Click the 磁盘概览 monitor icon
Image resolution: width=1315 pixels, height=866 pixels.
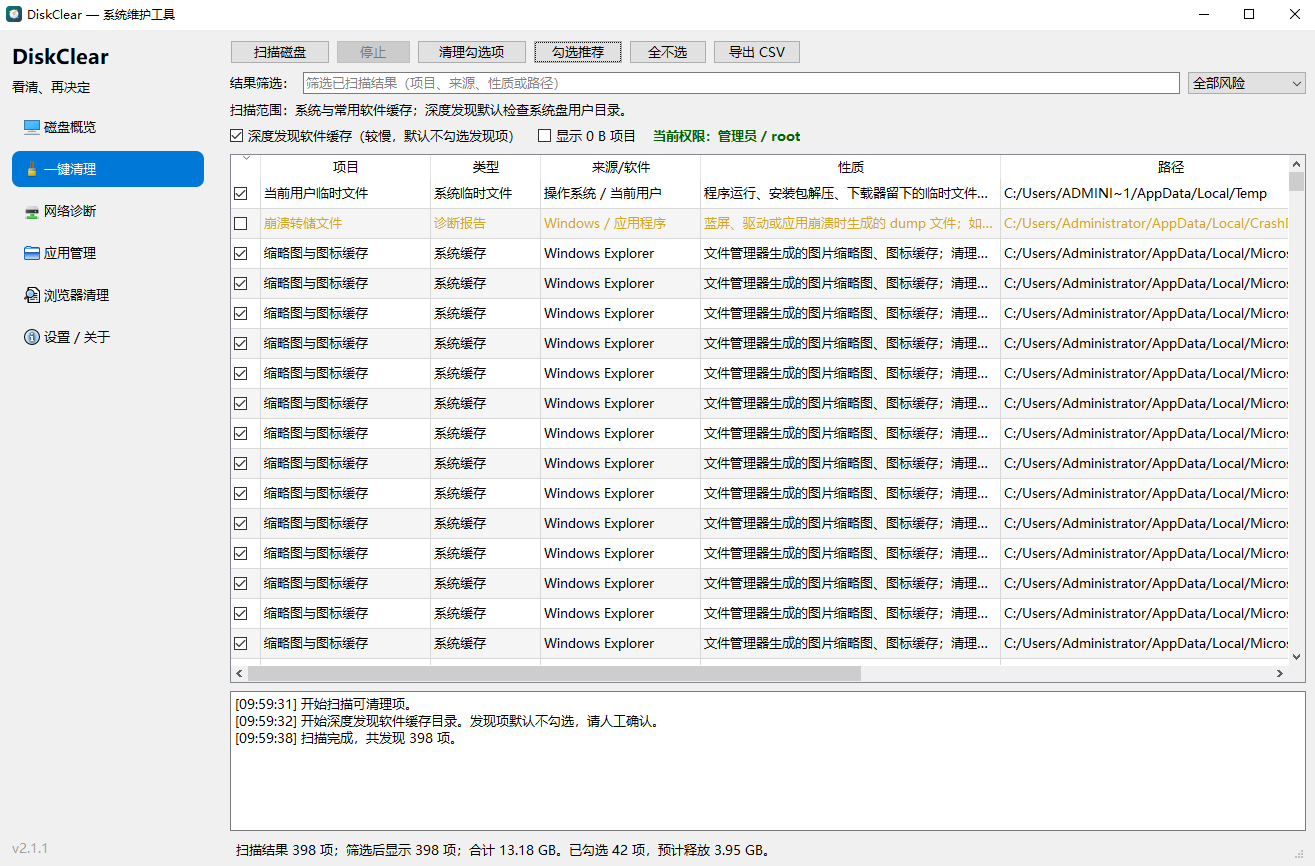[x=32, y=127]
